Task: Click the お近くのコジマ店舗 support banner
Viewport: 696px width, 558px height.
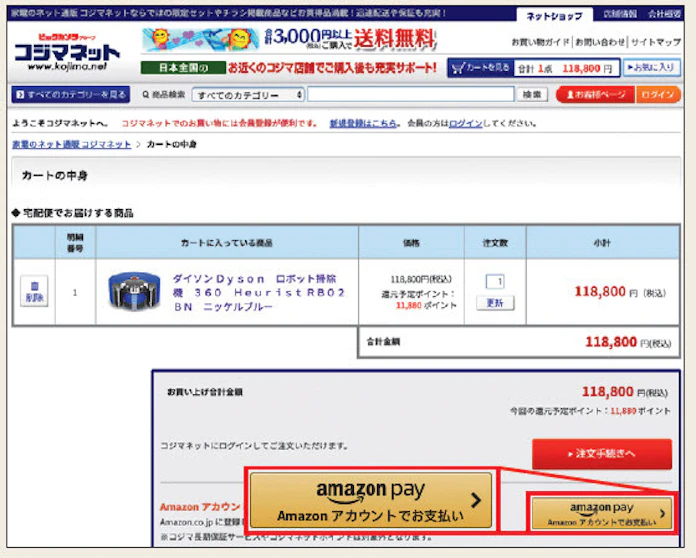Action: 289,68
